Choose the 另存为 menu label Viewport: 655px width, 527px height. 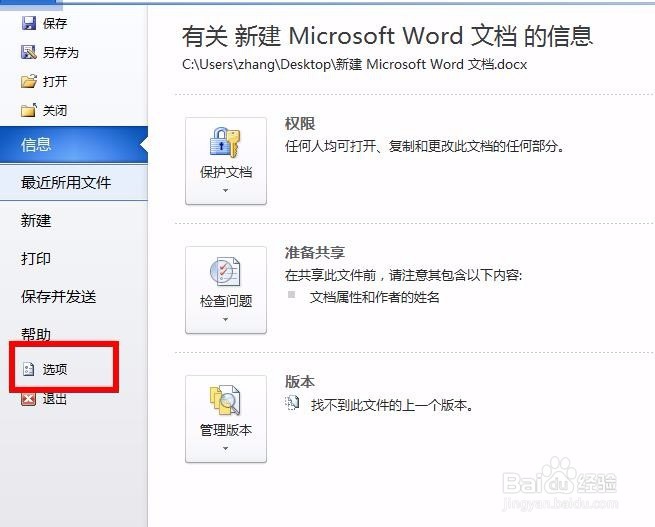[x=61, y=53]
